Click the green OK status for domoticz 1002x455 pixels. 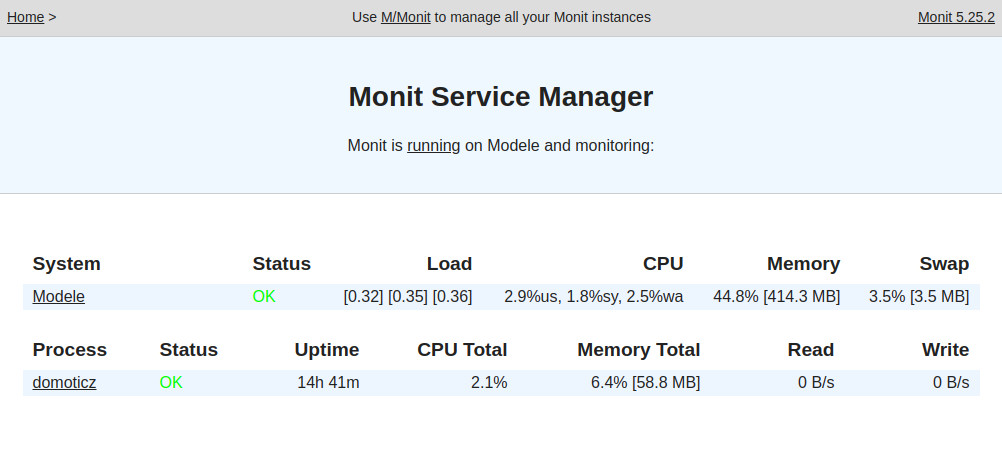pyautogui.click(x=171, y=382)
